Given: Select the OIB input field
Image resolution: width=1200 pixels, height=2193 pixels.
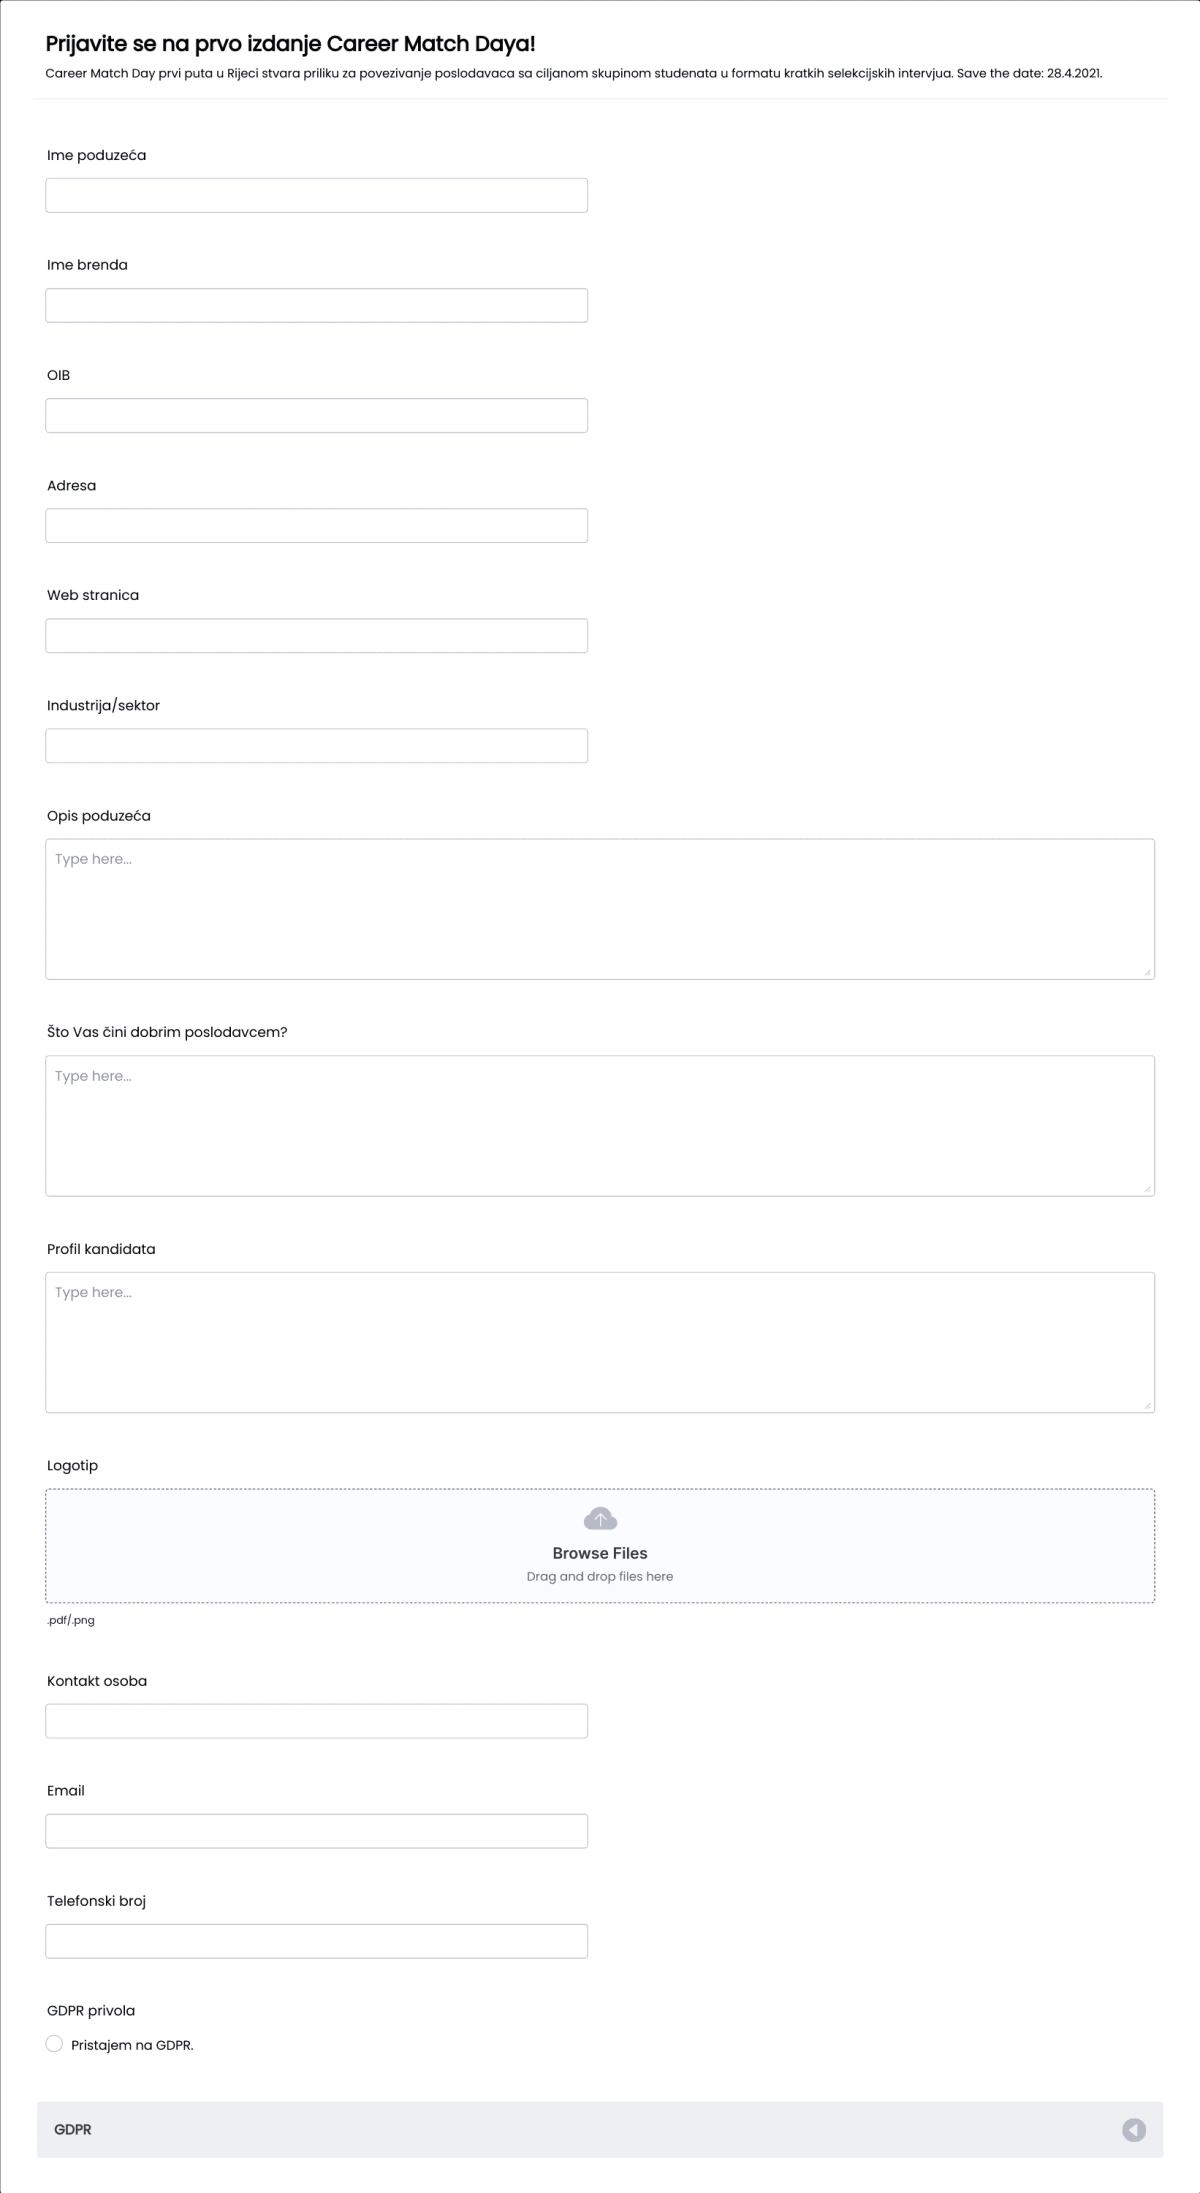Looking at the screenshot, I should coord(316,415).
